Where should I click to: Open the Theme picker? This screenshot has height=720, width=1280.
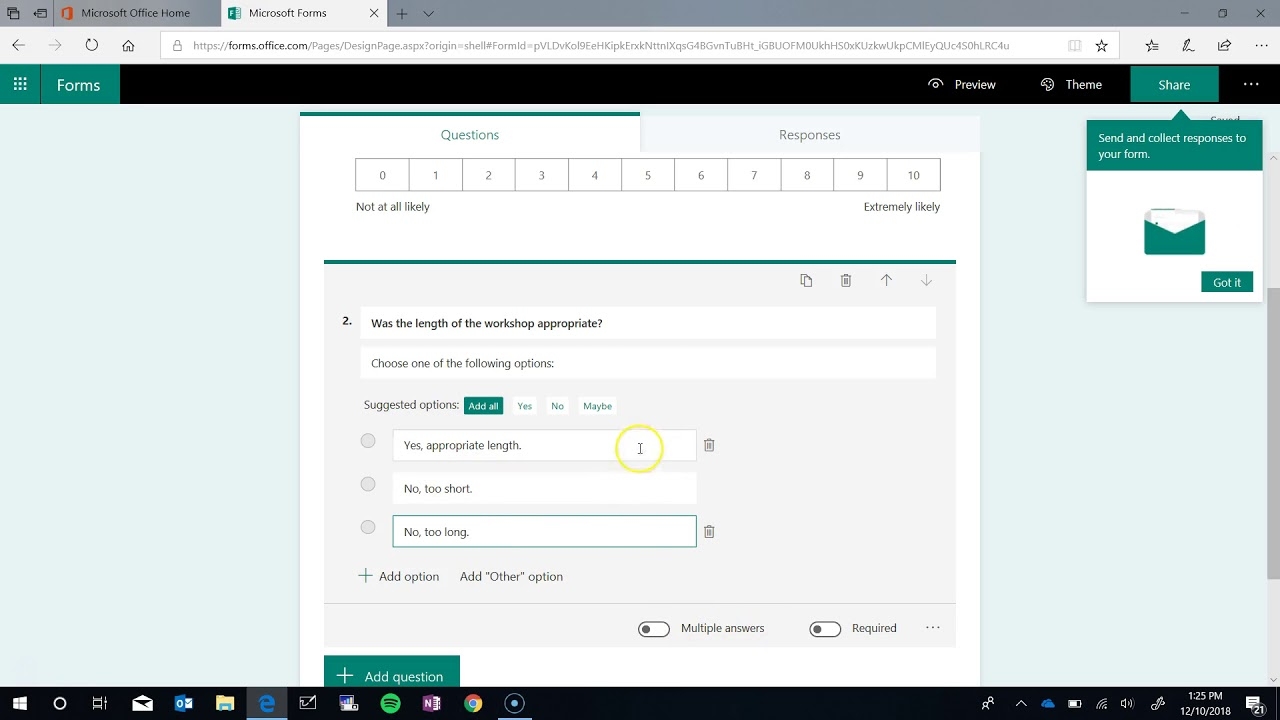pyautogui.click(x=1071, y=85)
